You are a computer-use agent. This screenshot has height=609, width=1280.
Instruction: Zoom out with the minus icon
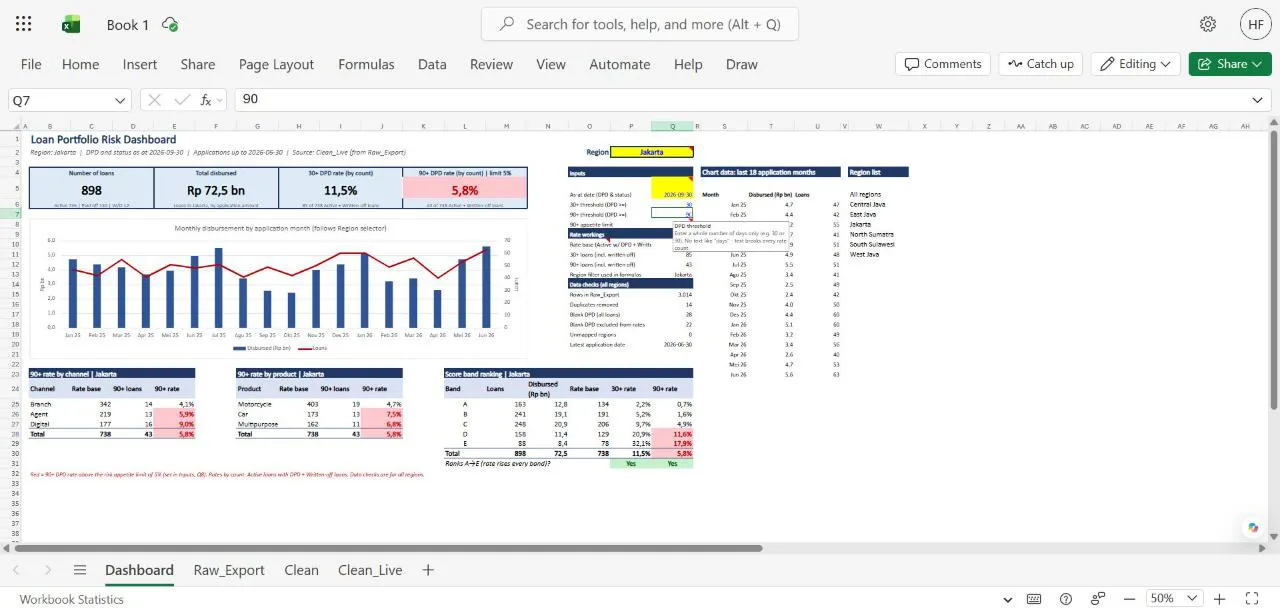click(1128, 599)
